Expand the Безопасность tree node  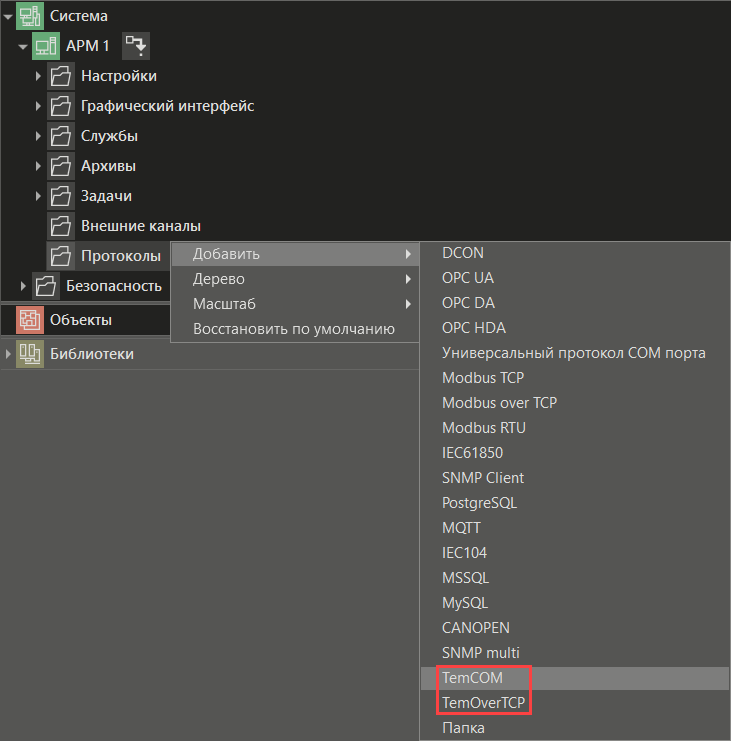tap(23, 286)
